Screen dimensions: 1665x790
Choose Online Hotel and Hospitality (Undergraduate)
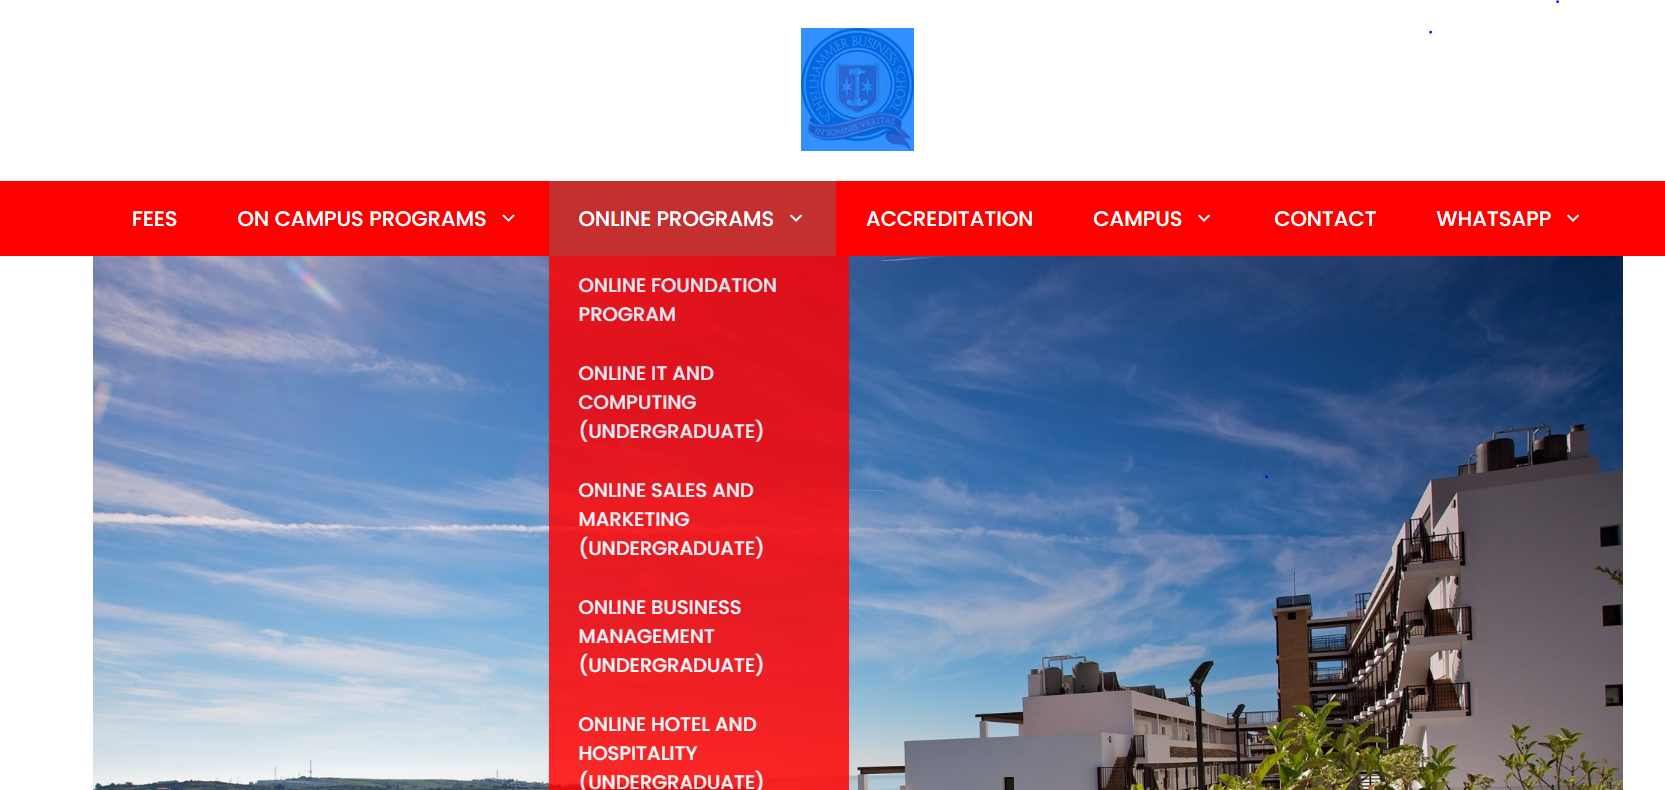tap(670, 752)
